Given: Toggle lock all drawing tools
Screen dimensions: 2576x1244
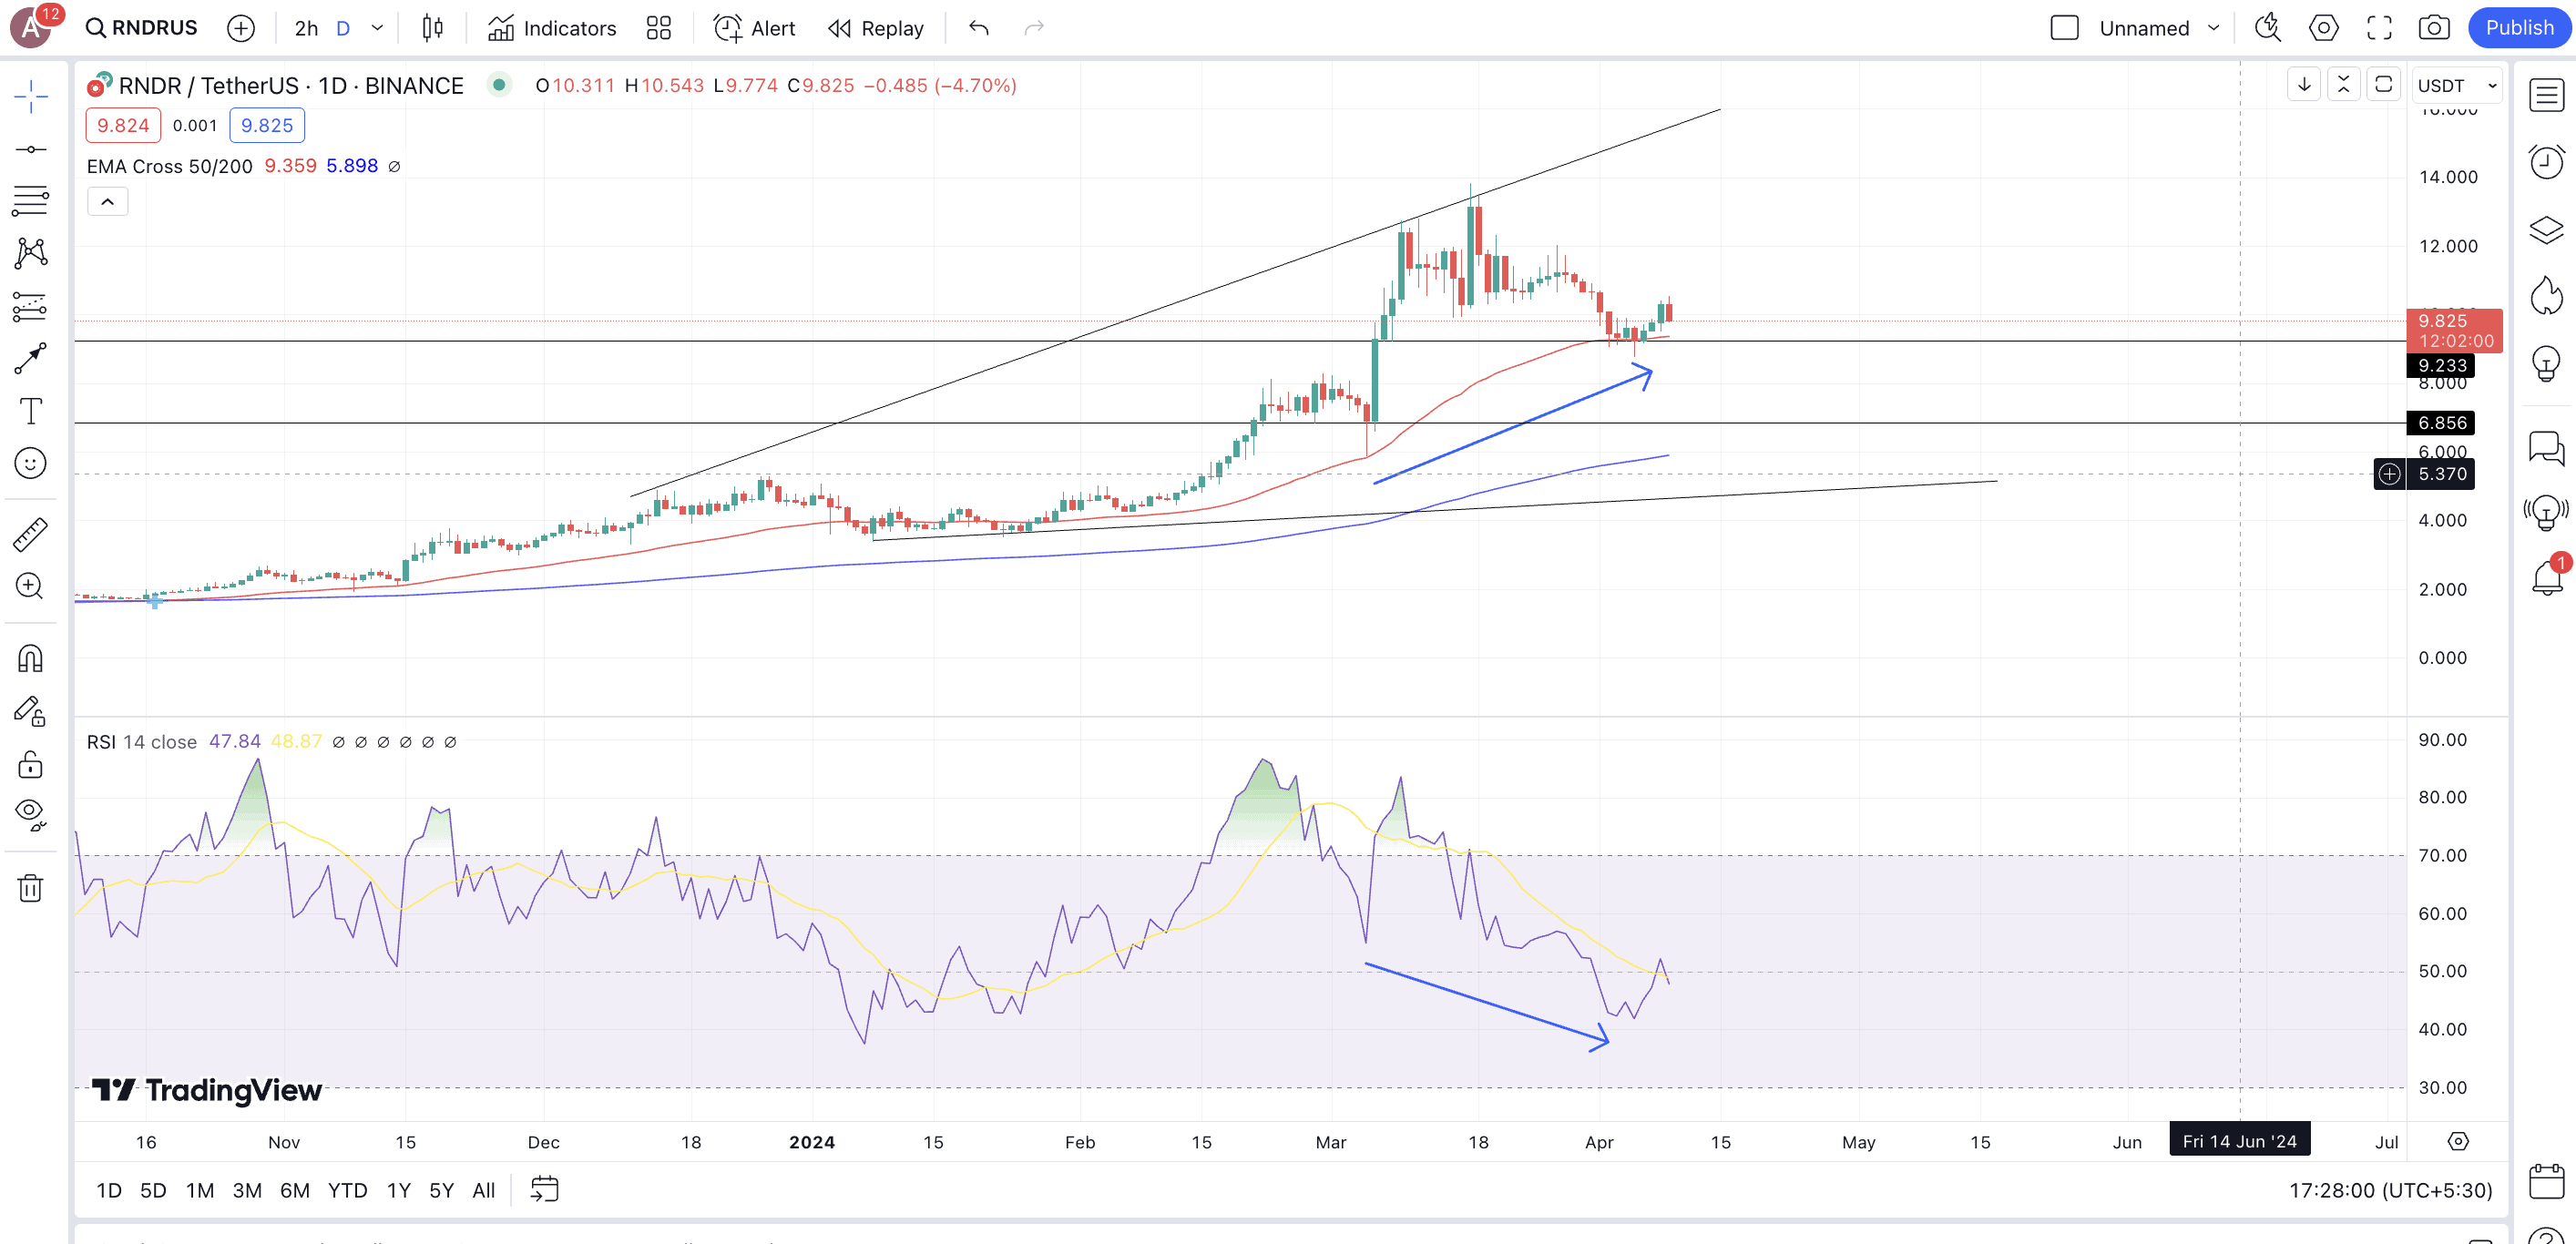Looking at the screenshot, I should [x=30, y=765].
